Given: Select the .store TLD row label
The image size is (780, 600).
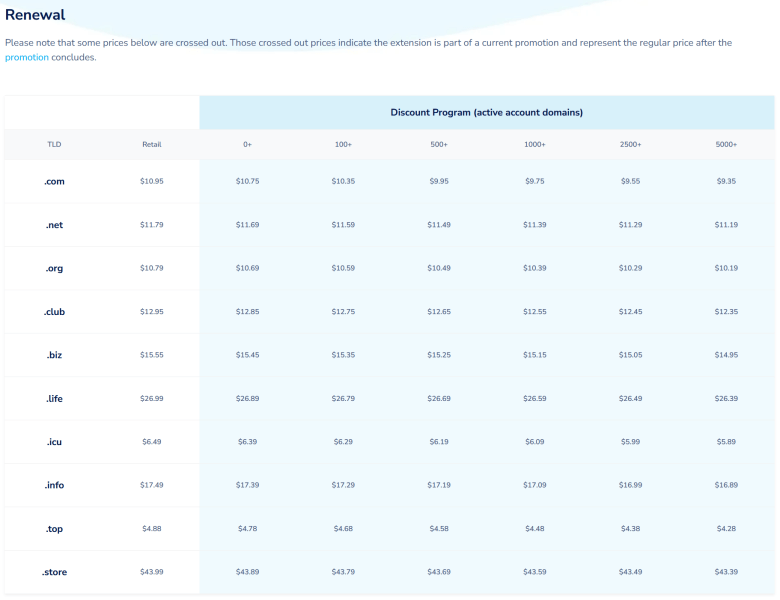Looking at the screenshot, I should tap(54, 572).
